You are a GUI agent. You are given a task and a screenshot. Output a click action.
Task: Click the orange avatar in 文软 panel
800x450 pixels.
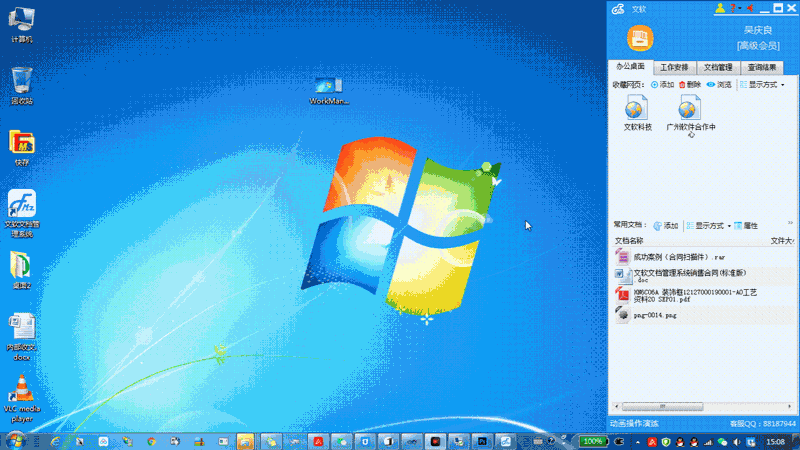(640, 38)
